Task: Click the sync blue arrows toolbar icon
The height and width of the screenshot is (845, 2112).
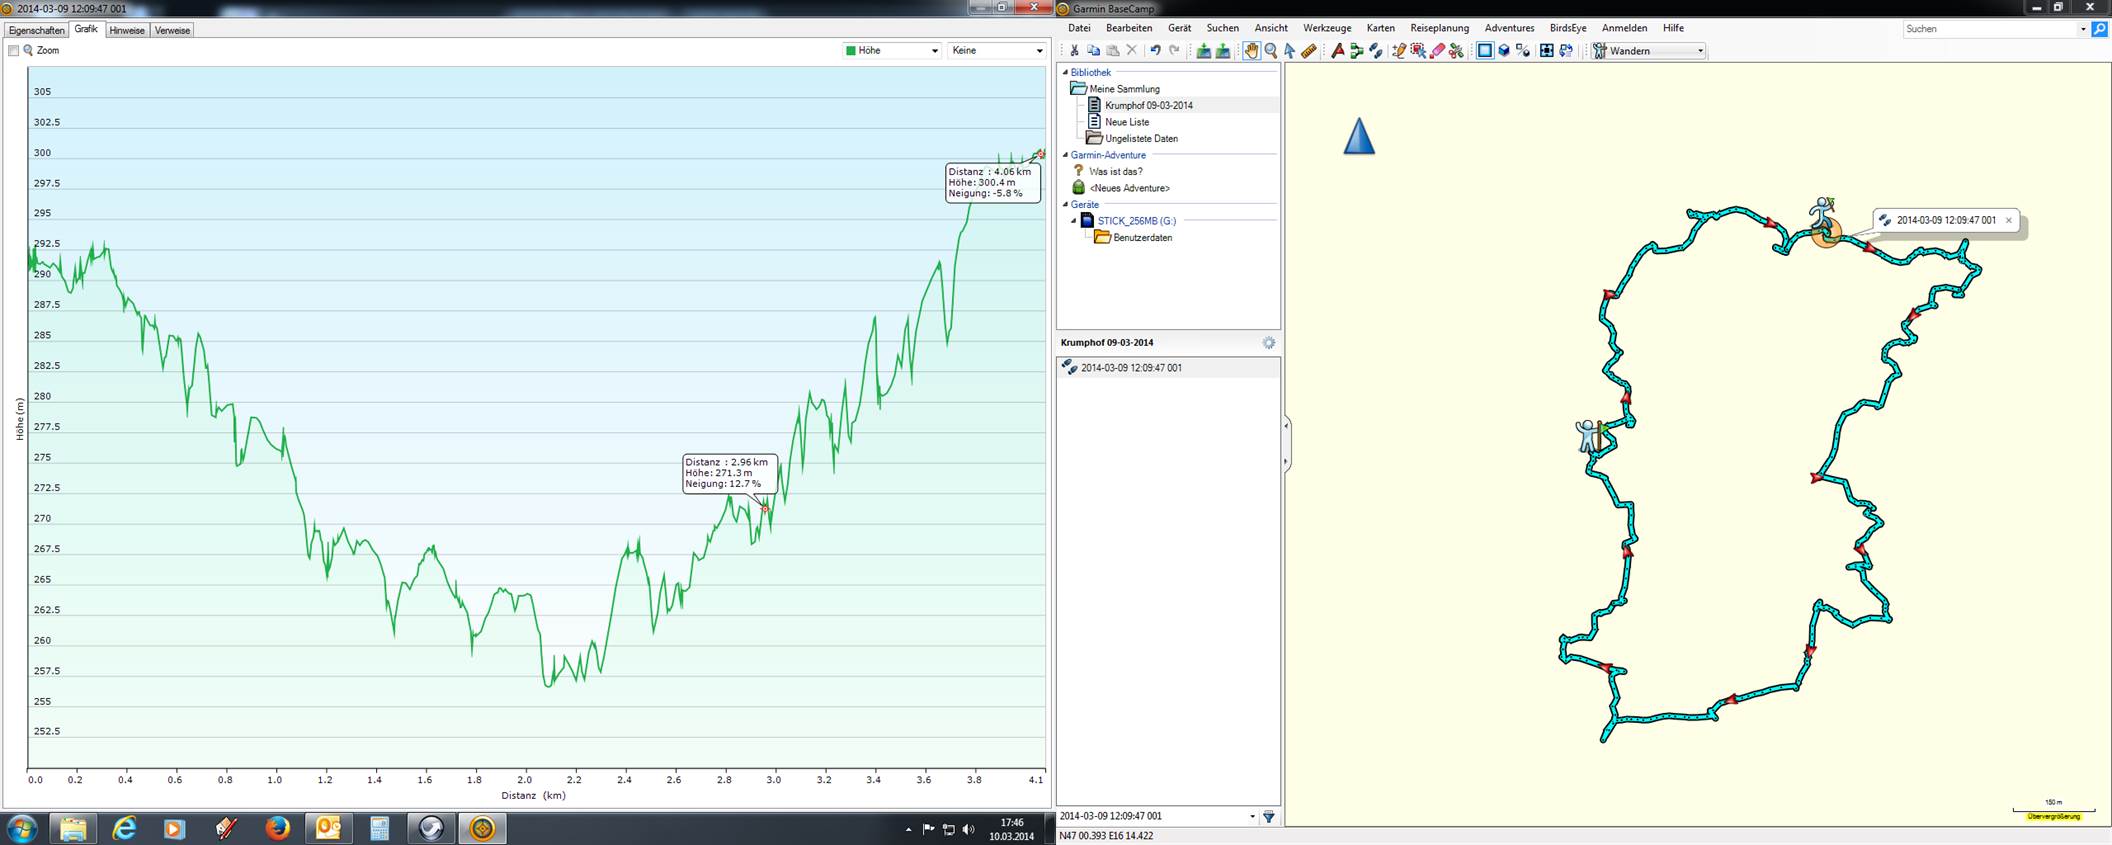Action: 1566,51
